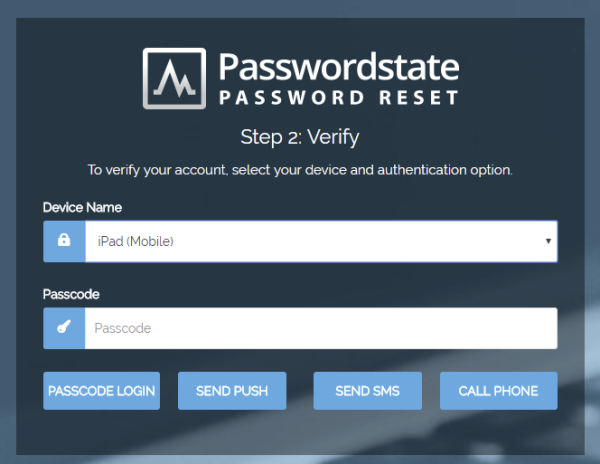Click the PASSCODE LOGIN button

tap(101, 391)
